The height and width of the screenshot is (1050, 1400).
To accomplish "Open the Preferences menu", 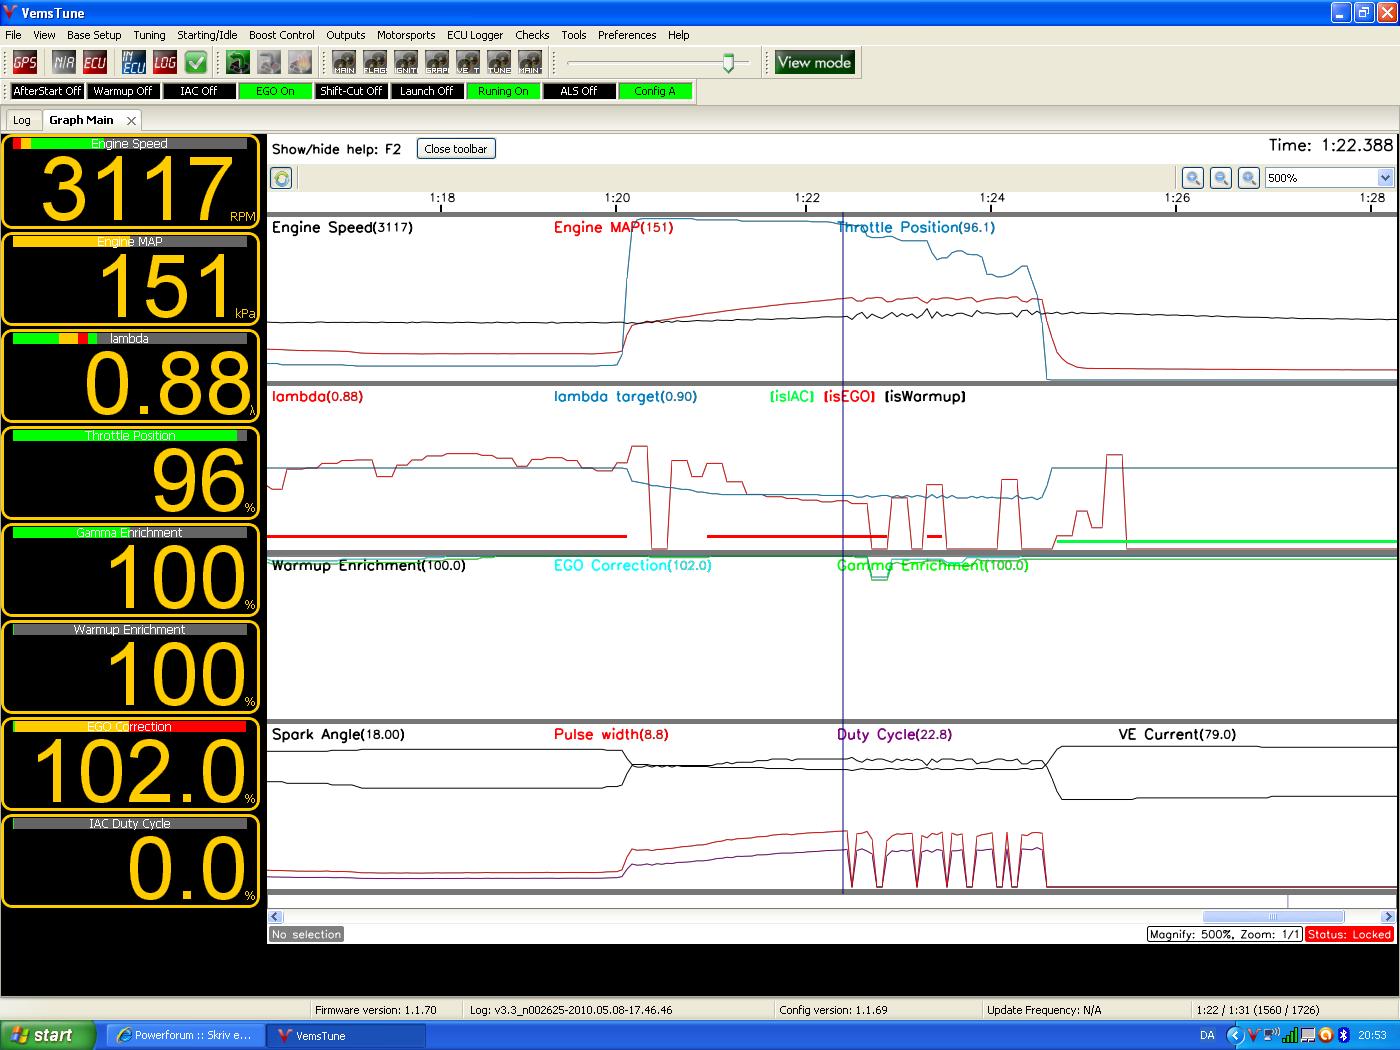I will click(x=627, y=35).
